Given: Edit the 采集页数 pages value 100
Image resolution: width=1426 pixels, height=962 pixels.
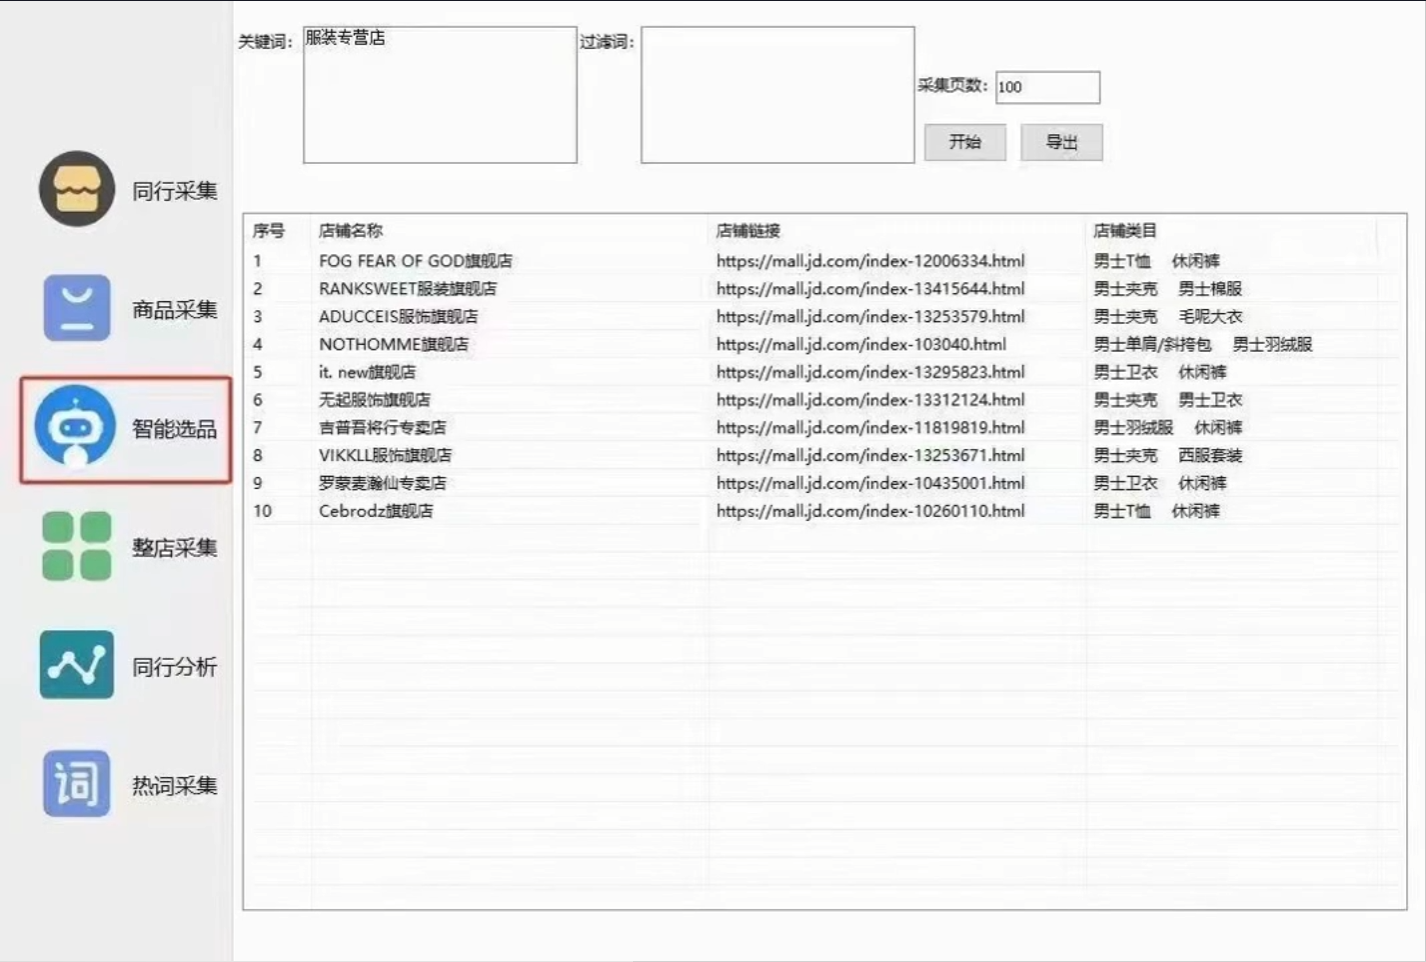Looking at the screenshot, I should point(1046,87).
